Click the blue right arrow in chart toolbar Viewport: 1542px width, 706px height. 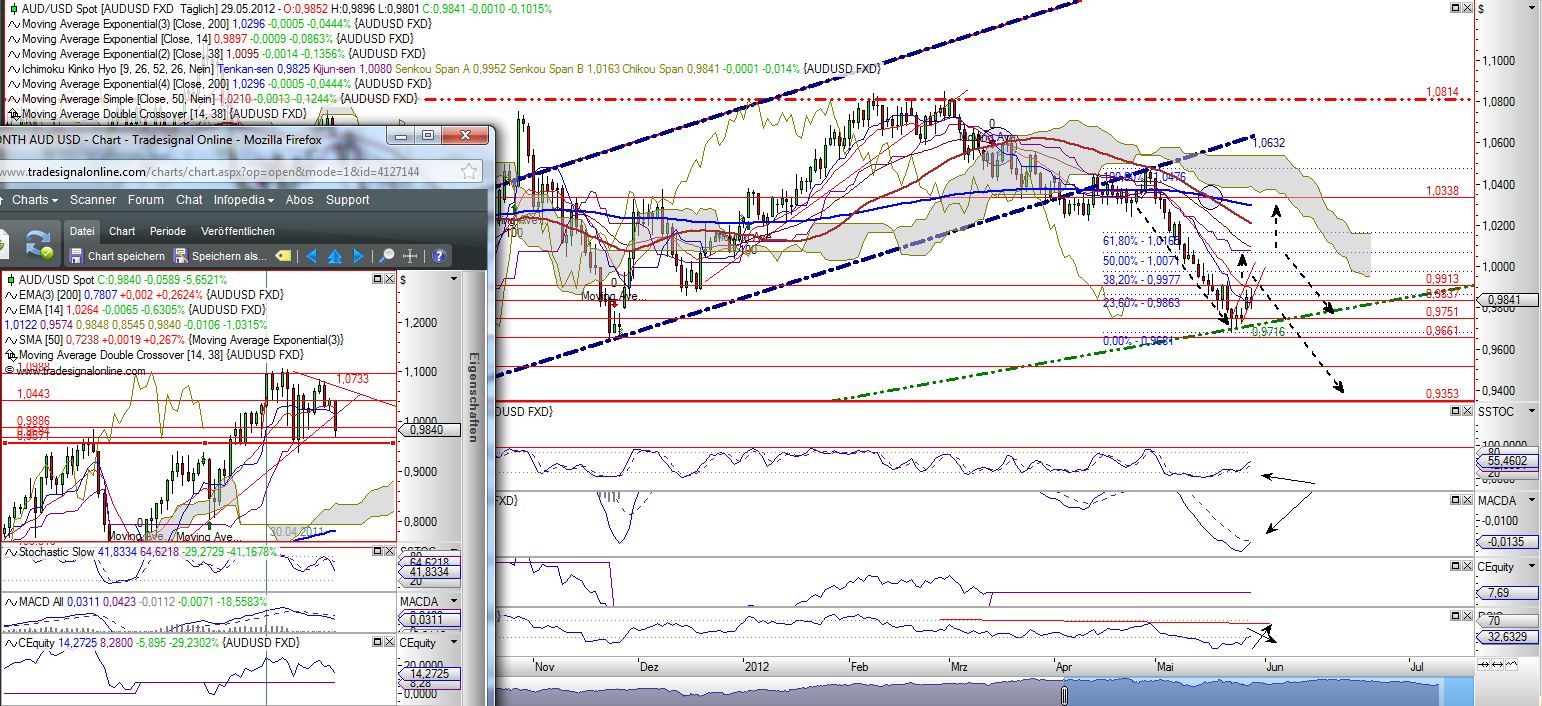[358, 256]
